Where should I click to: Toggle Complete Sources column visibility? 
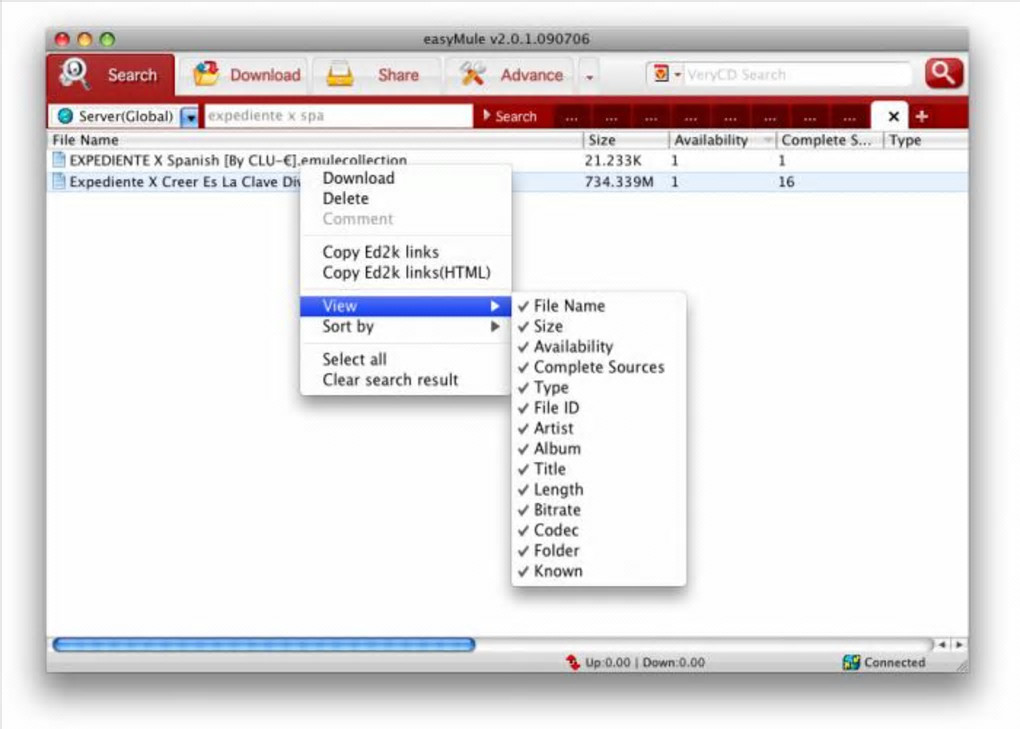(x=599, y=367)
